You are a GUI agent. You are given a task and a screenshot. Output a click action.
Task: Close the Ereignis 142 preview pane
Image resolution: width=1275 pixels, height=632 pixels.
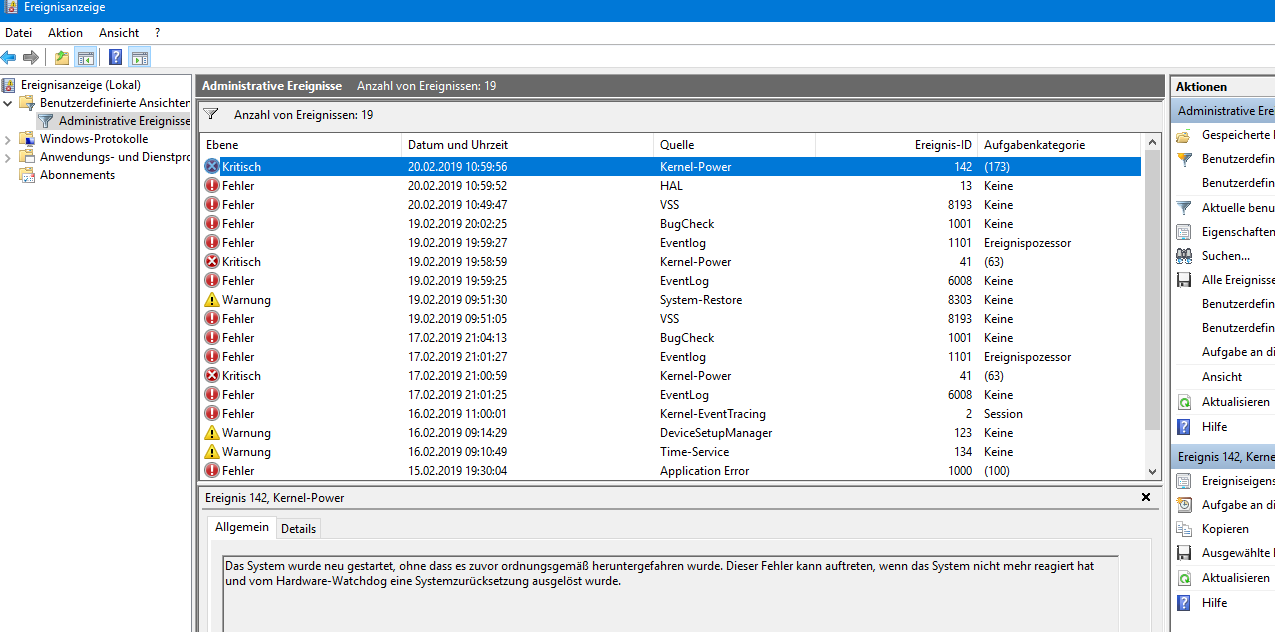(x=1146, y=497)
